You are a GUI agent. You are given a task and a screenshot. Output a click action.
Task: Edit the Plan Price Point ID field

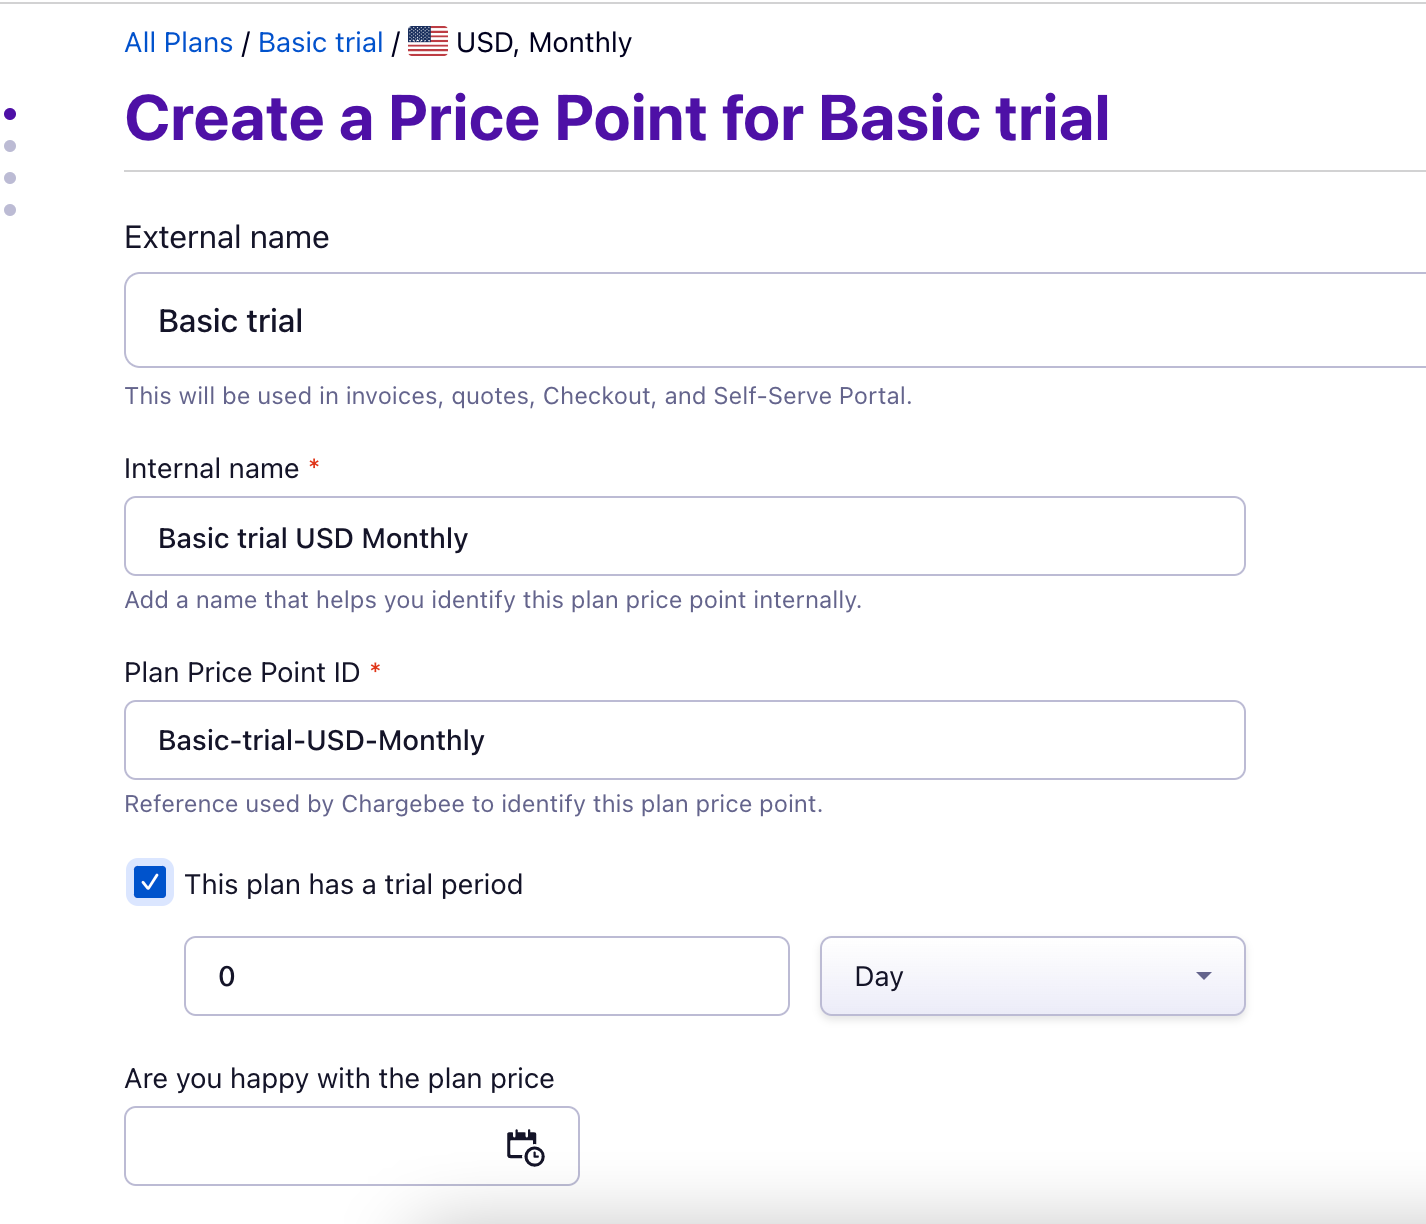click(684, 740)
